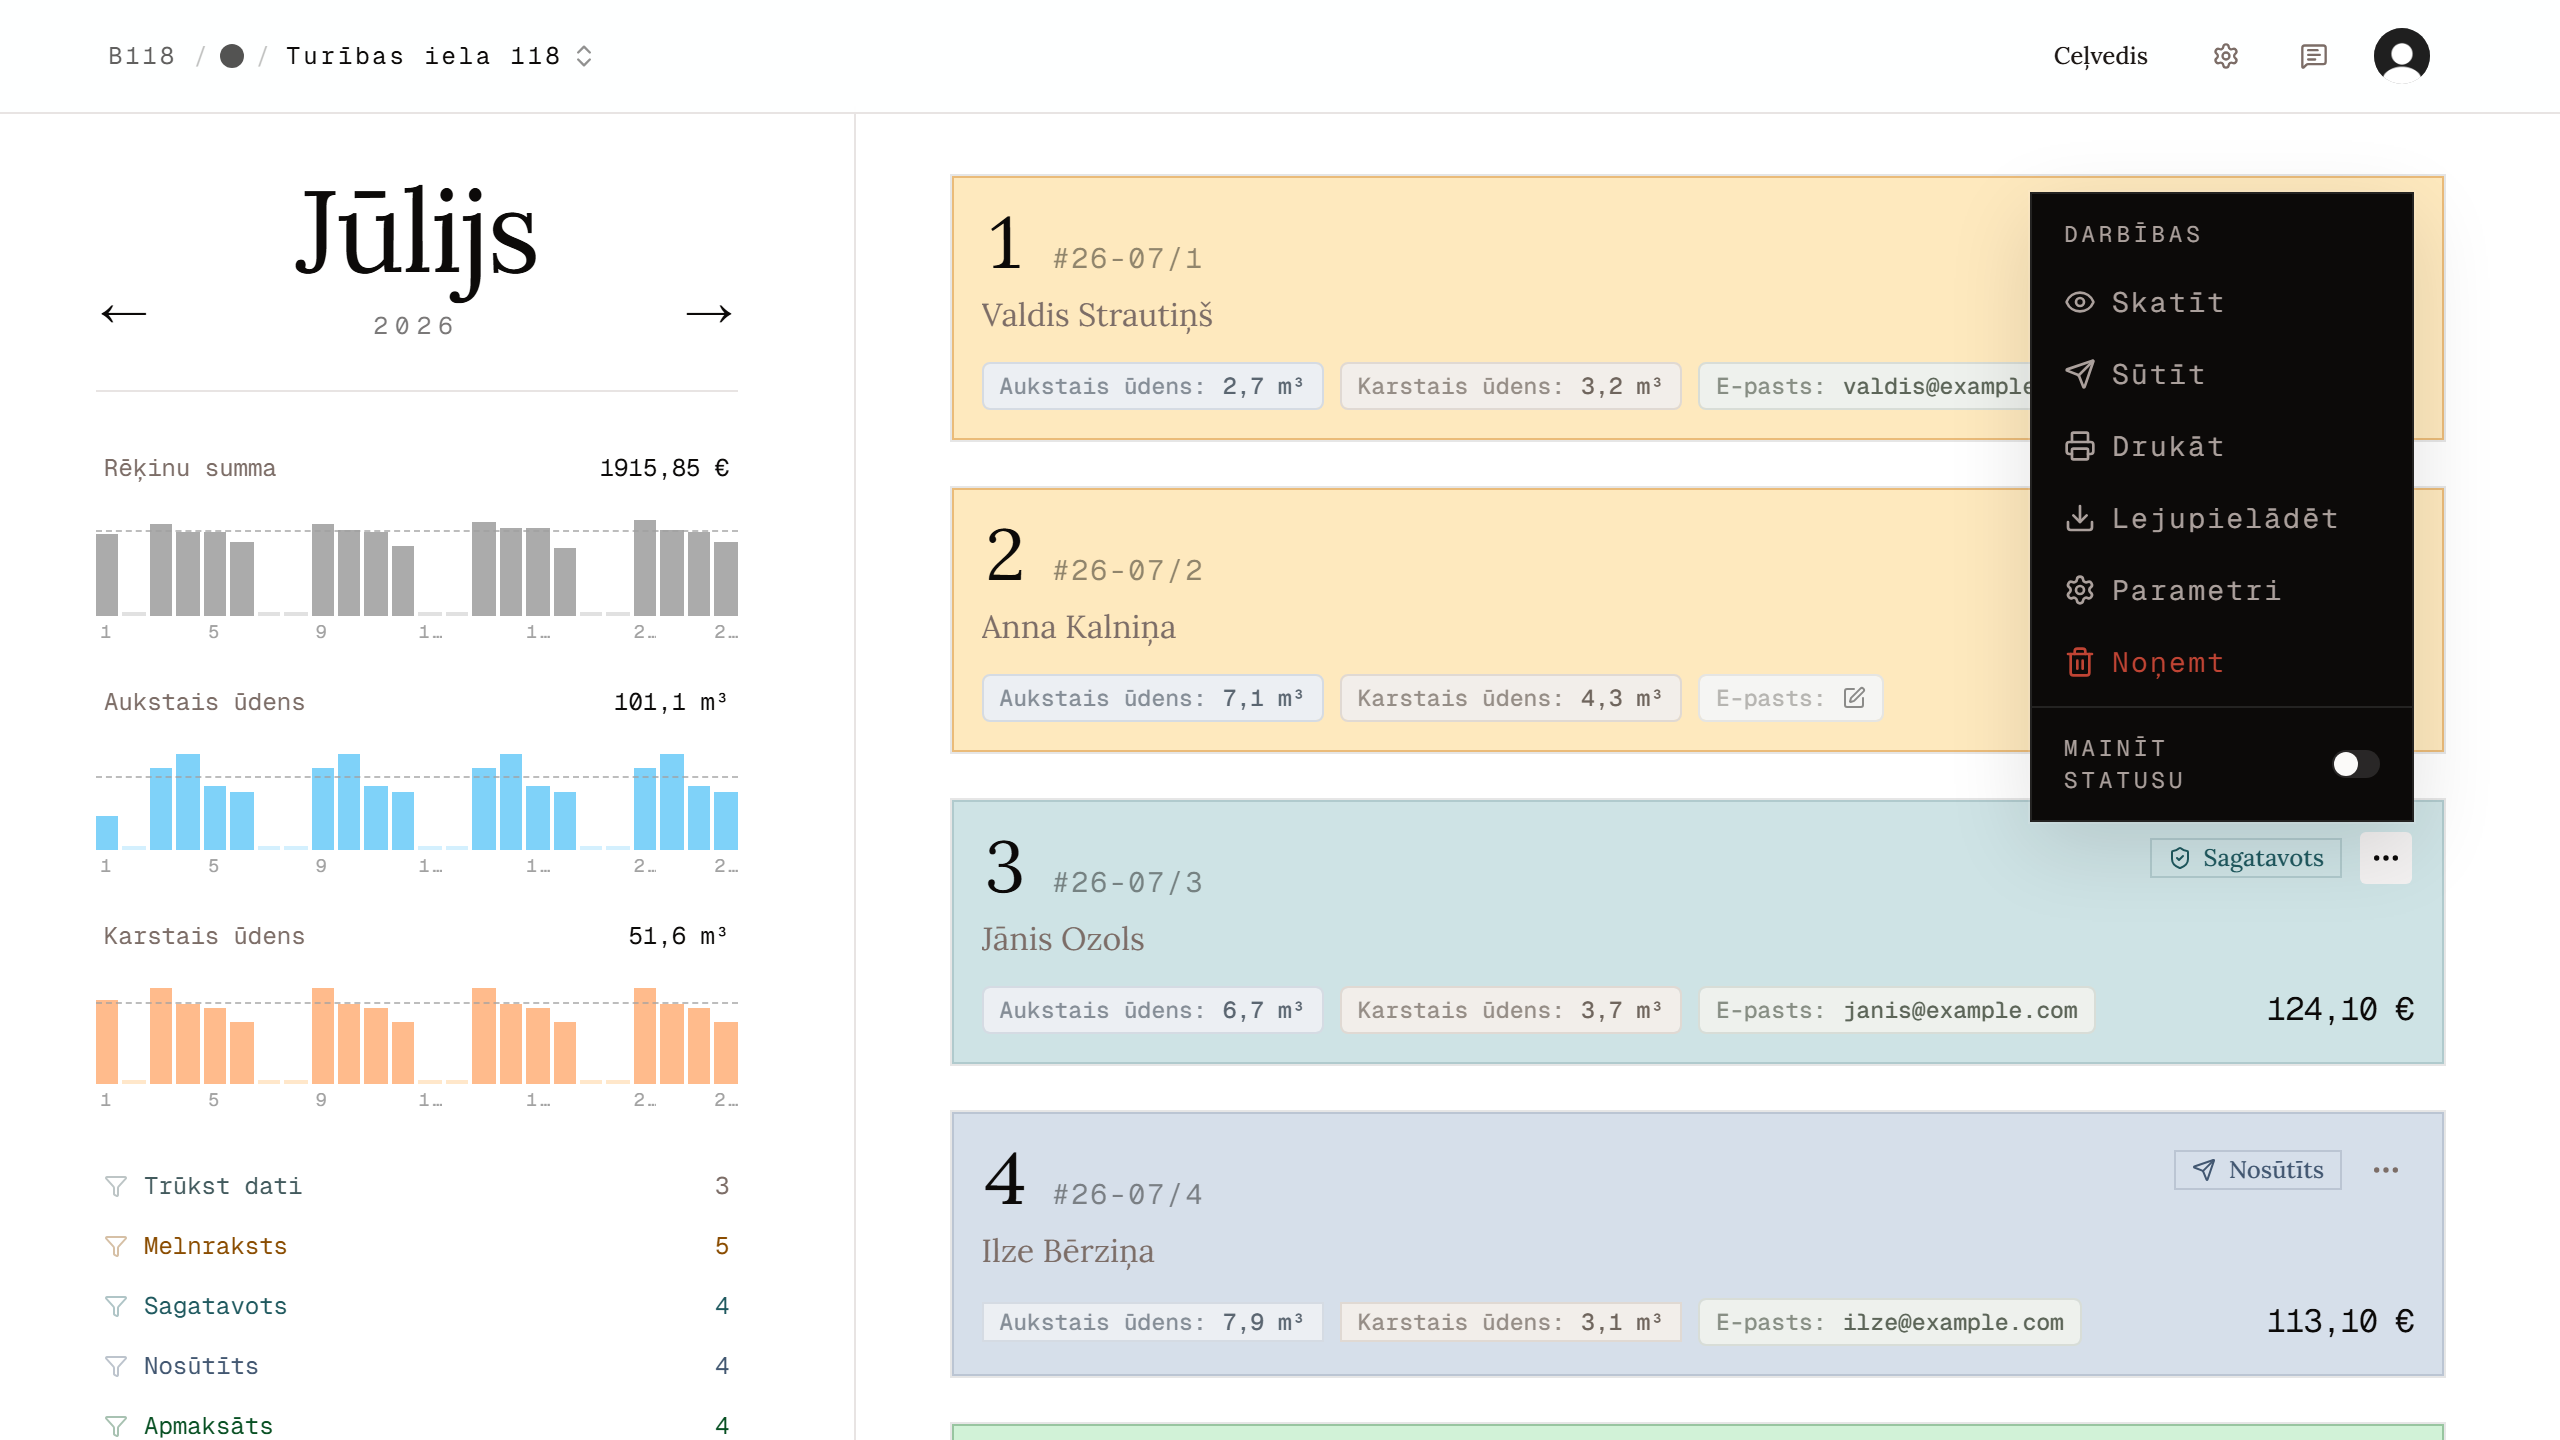Click Jānis Ozols cold water 6,7 m³ chip
This screenshot has height=1440, width=2560.
(1152, 1010)
